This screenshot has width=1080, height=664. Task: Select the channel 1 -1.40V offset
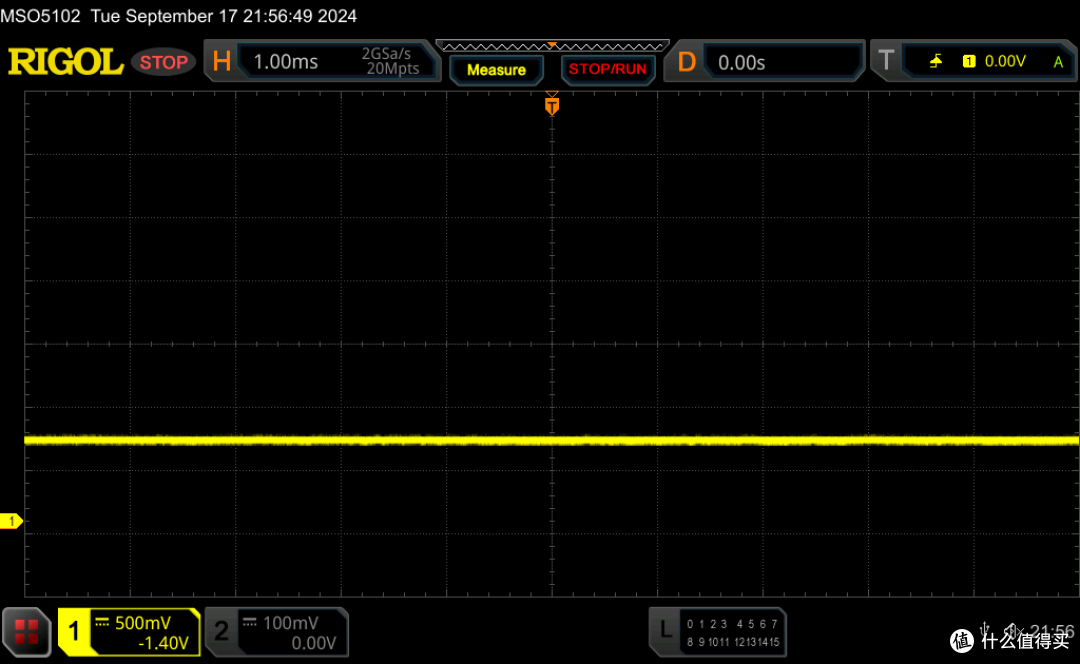click(x=163, y=643)
